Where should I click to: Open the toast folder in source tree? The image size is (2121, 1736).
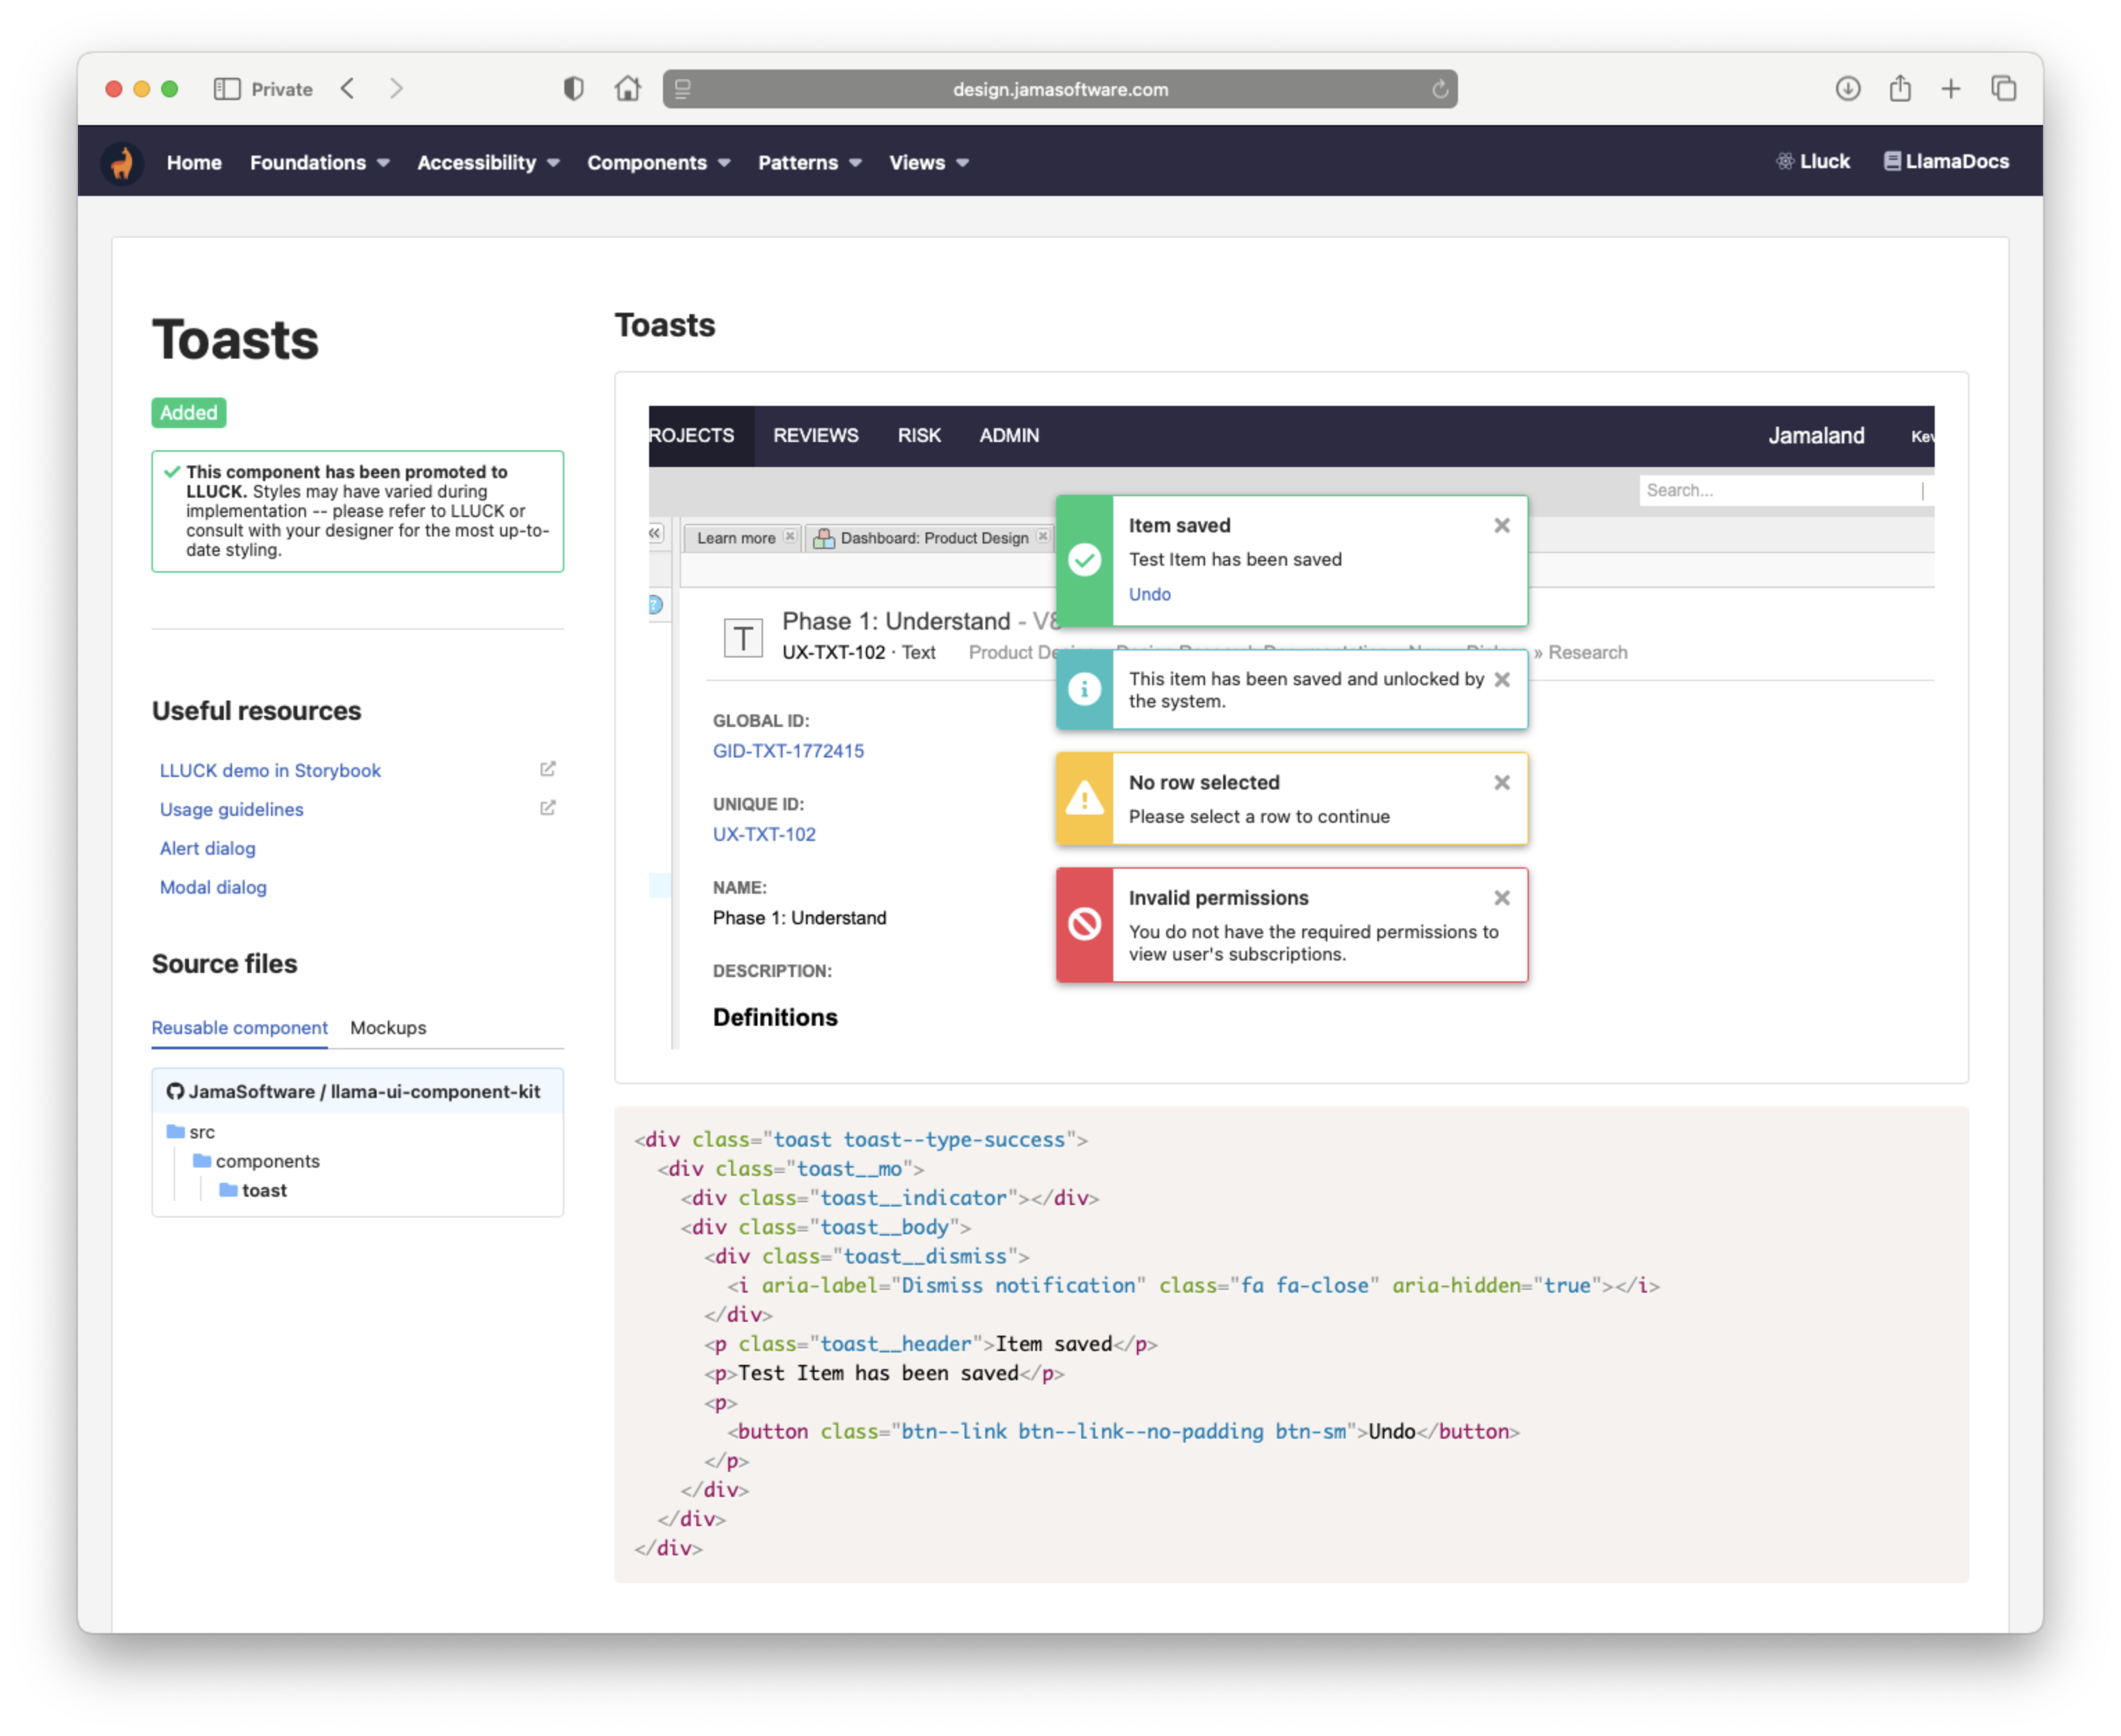point(264,1190)
